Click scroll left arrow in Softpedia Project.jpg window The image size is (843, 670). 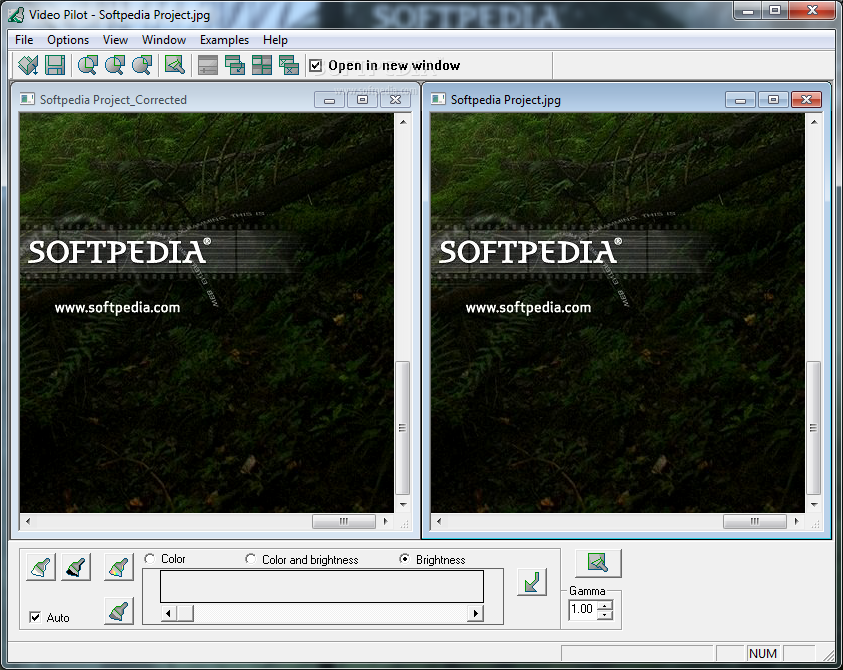[x=439, y=521]
